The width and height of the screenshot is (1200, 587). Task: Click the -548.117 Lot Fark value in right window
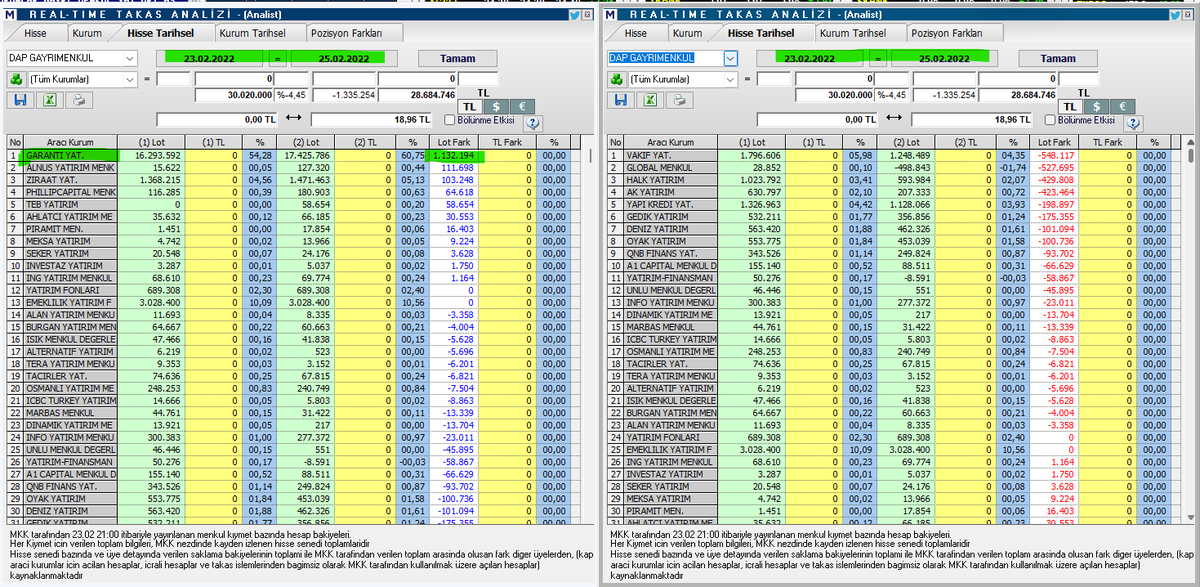(1054, 156)
